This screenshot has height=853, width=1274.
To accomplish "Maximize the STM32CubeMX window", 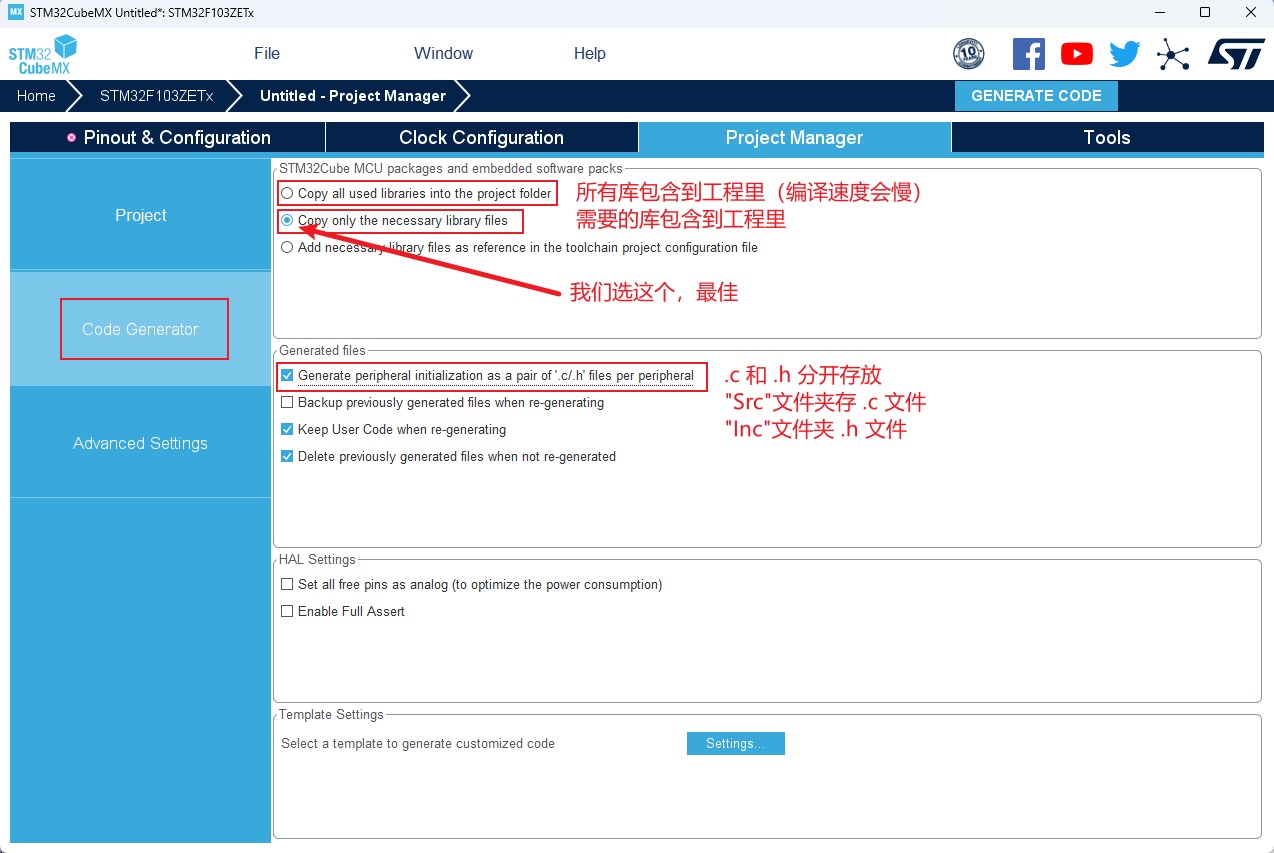I will coord(1205,12).
